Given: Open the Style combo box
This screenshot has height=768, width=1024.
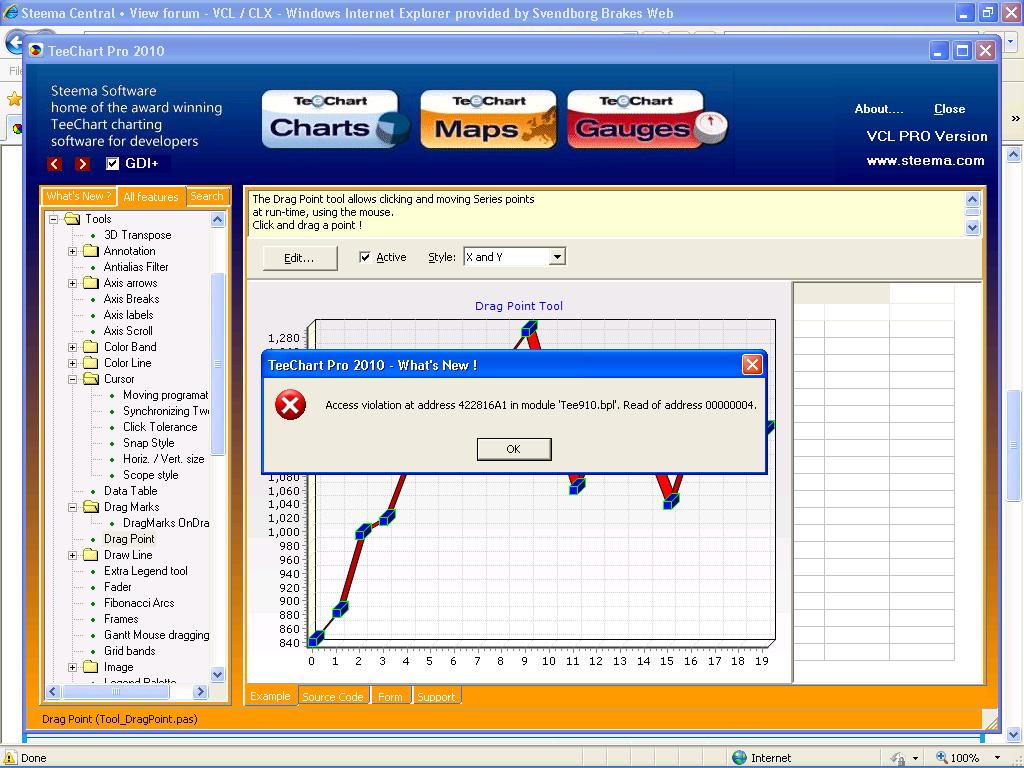Looking at the screenshot, I should coord(556,257).
